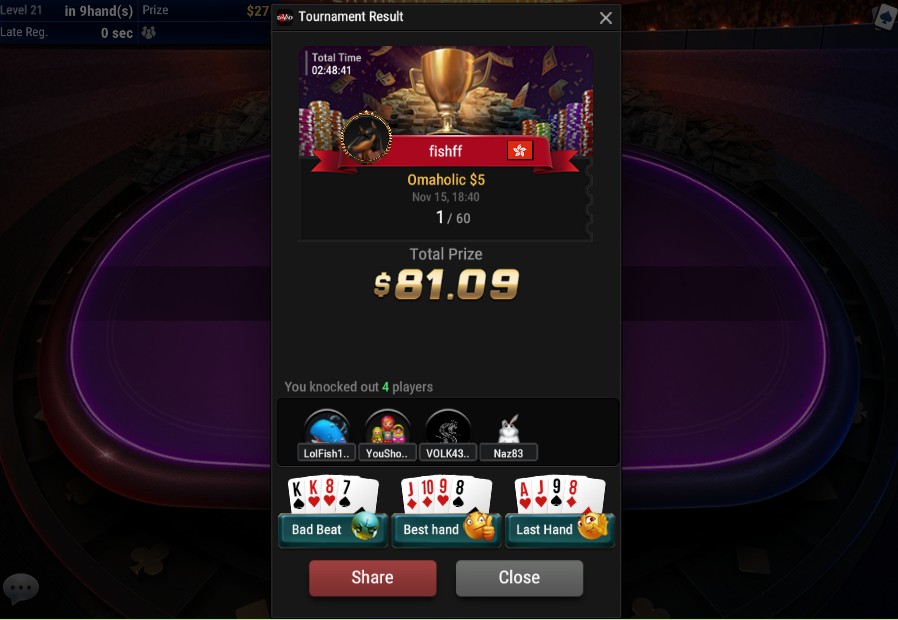Select Naz83 rabbit avatar

[x=509, y=429]
